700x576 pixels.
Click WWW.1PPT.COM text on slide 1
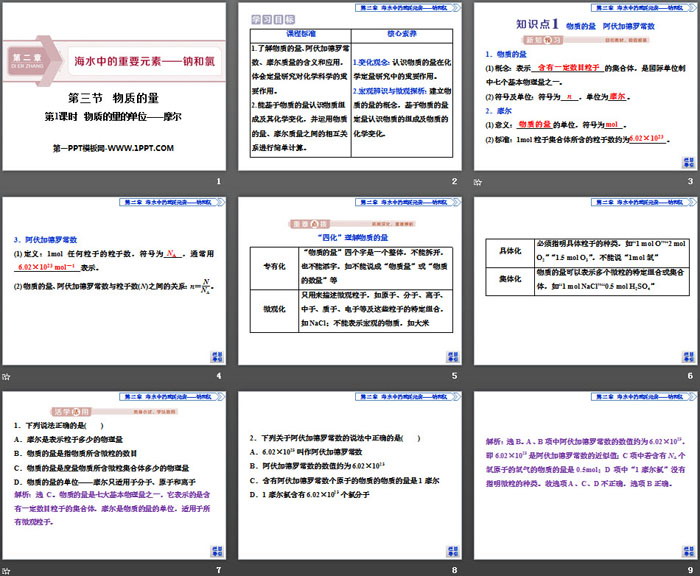click(x=141, y=148)
